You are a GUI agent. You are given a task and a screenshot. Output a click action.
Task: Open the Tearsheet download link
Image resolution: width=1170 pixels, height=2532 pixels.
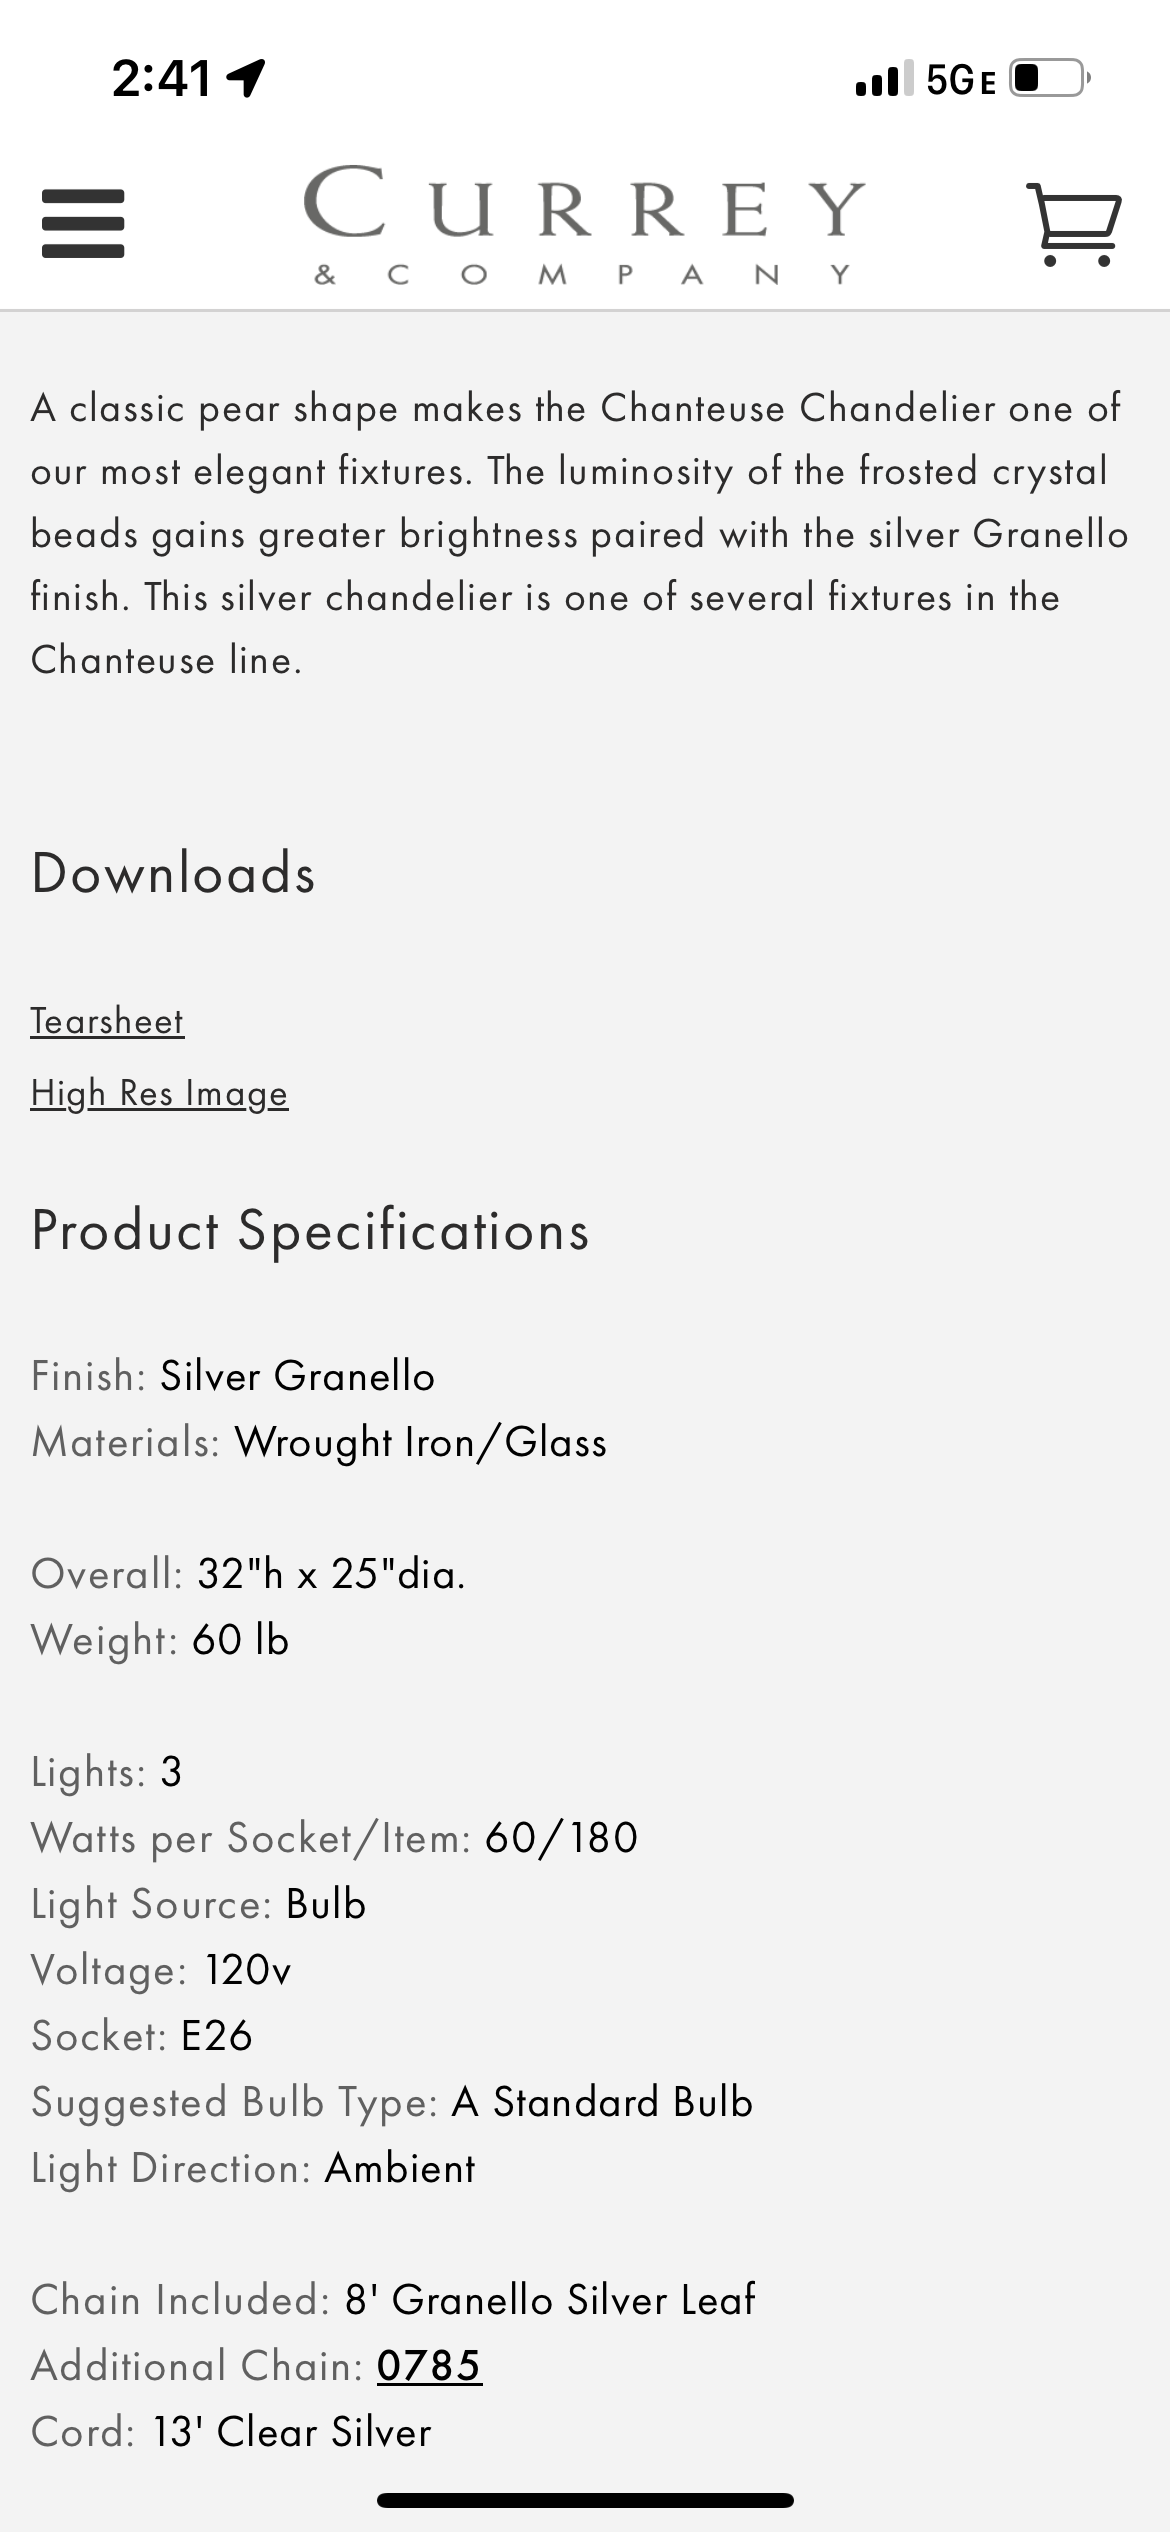click(107, 1021)
